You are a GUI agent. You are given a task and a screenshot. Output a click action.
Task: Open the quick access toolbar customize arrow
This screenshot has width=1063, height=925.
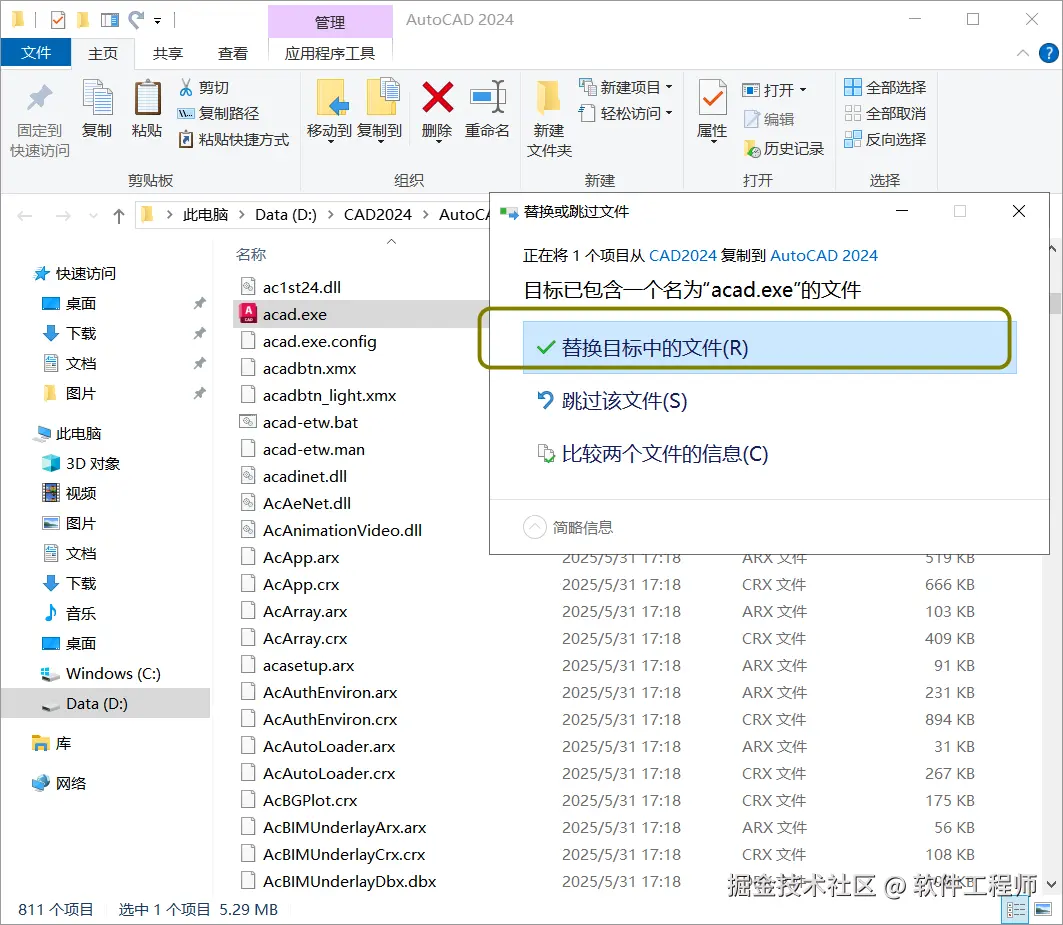(157, 20)
